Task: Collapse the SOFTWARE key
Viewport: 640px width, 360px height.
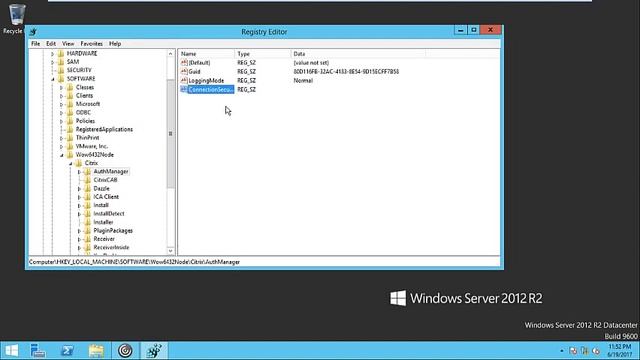Action: coord(52,79)
